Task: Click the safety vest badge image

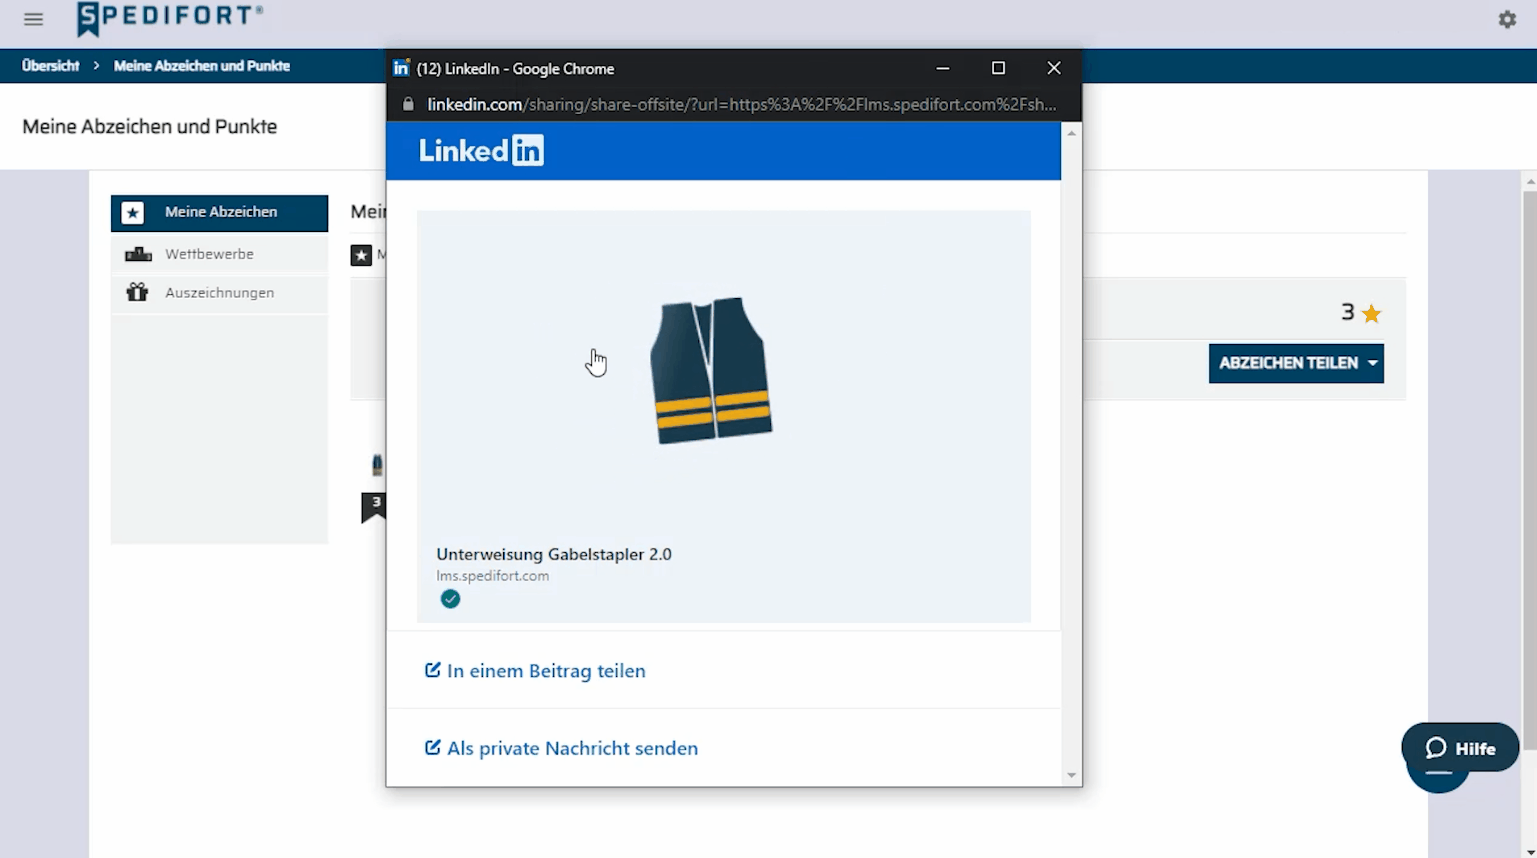Action: tap(711, 371)
